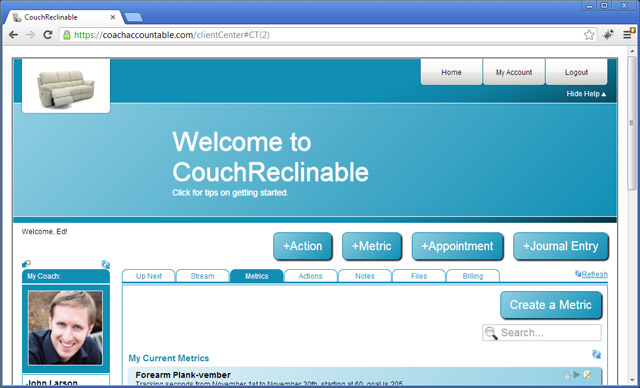Click the +Journal Entry button
The image size is (640, 388).
pyautogui.click(x=561, y=246)
